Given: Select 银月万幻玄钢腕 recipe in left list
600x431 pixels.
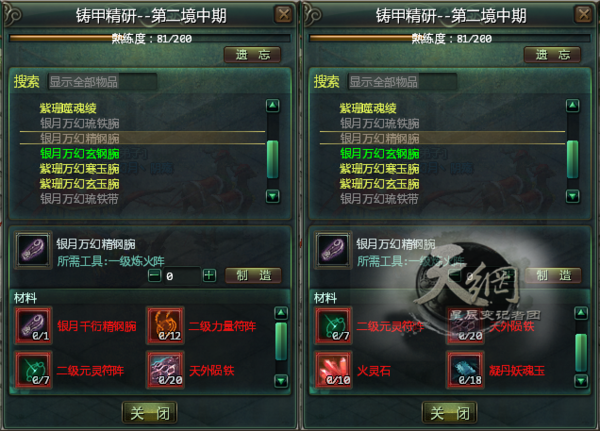Looking at the screenshot, I should click(x=80, y=153).
